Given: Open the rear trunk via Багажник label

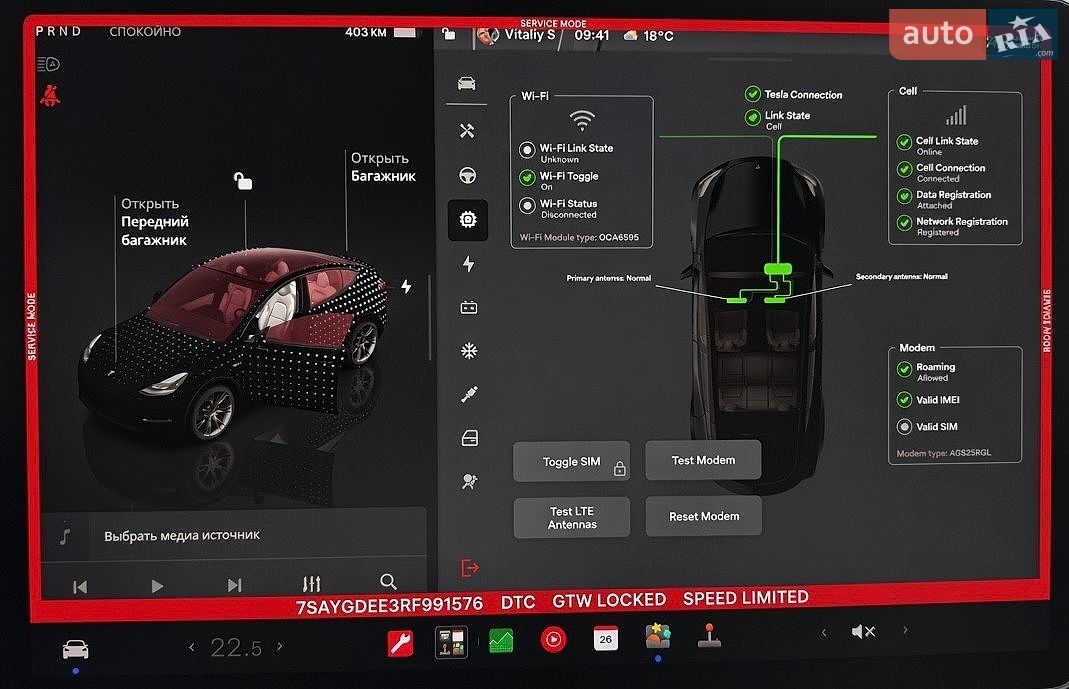Looking at the screenshot, I should [x=383, y=167].
